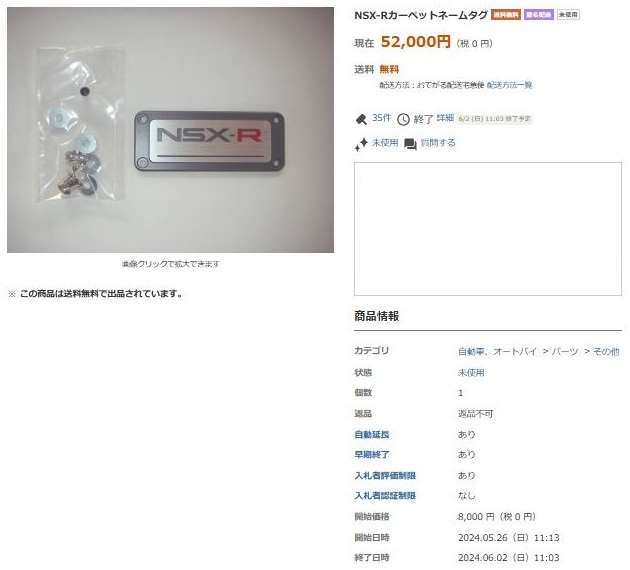630x570 pixels.
Task: Click the 未使用 link near the sparkle icon
Action: [385, 143]
